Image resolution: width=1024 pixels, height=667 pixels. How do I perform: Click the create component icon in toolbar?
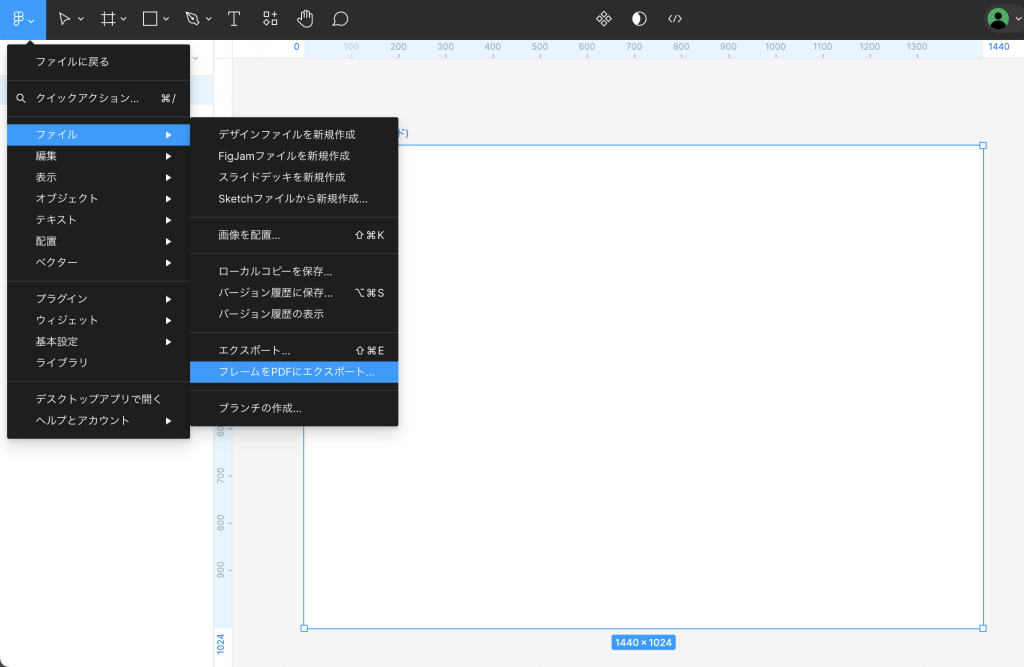click(603, 19)
